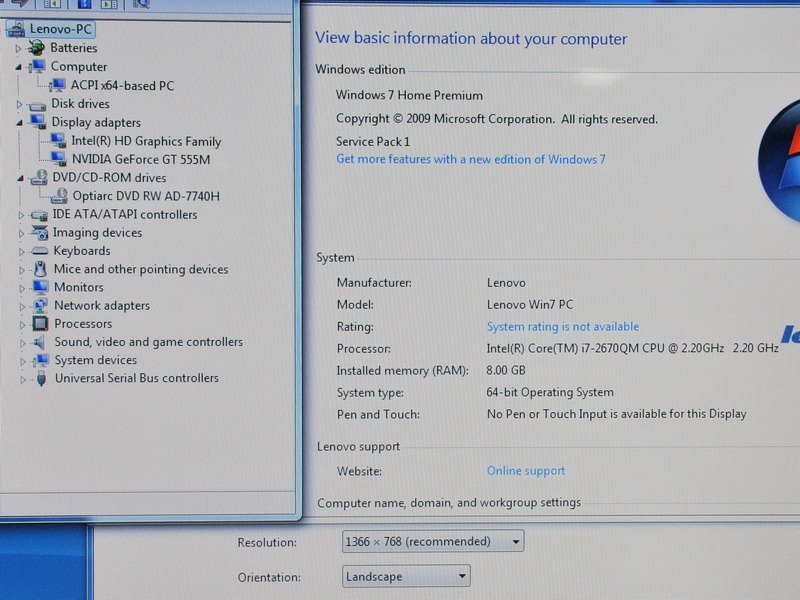Expand the Disk drives node arrow
The image size is (800, 600).
19,104
